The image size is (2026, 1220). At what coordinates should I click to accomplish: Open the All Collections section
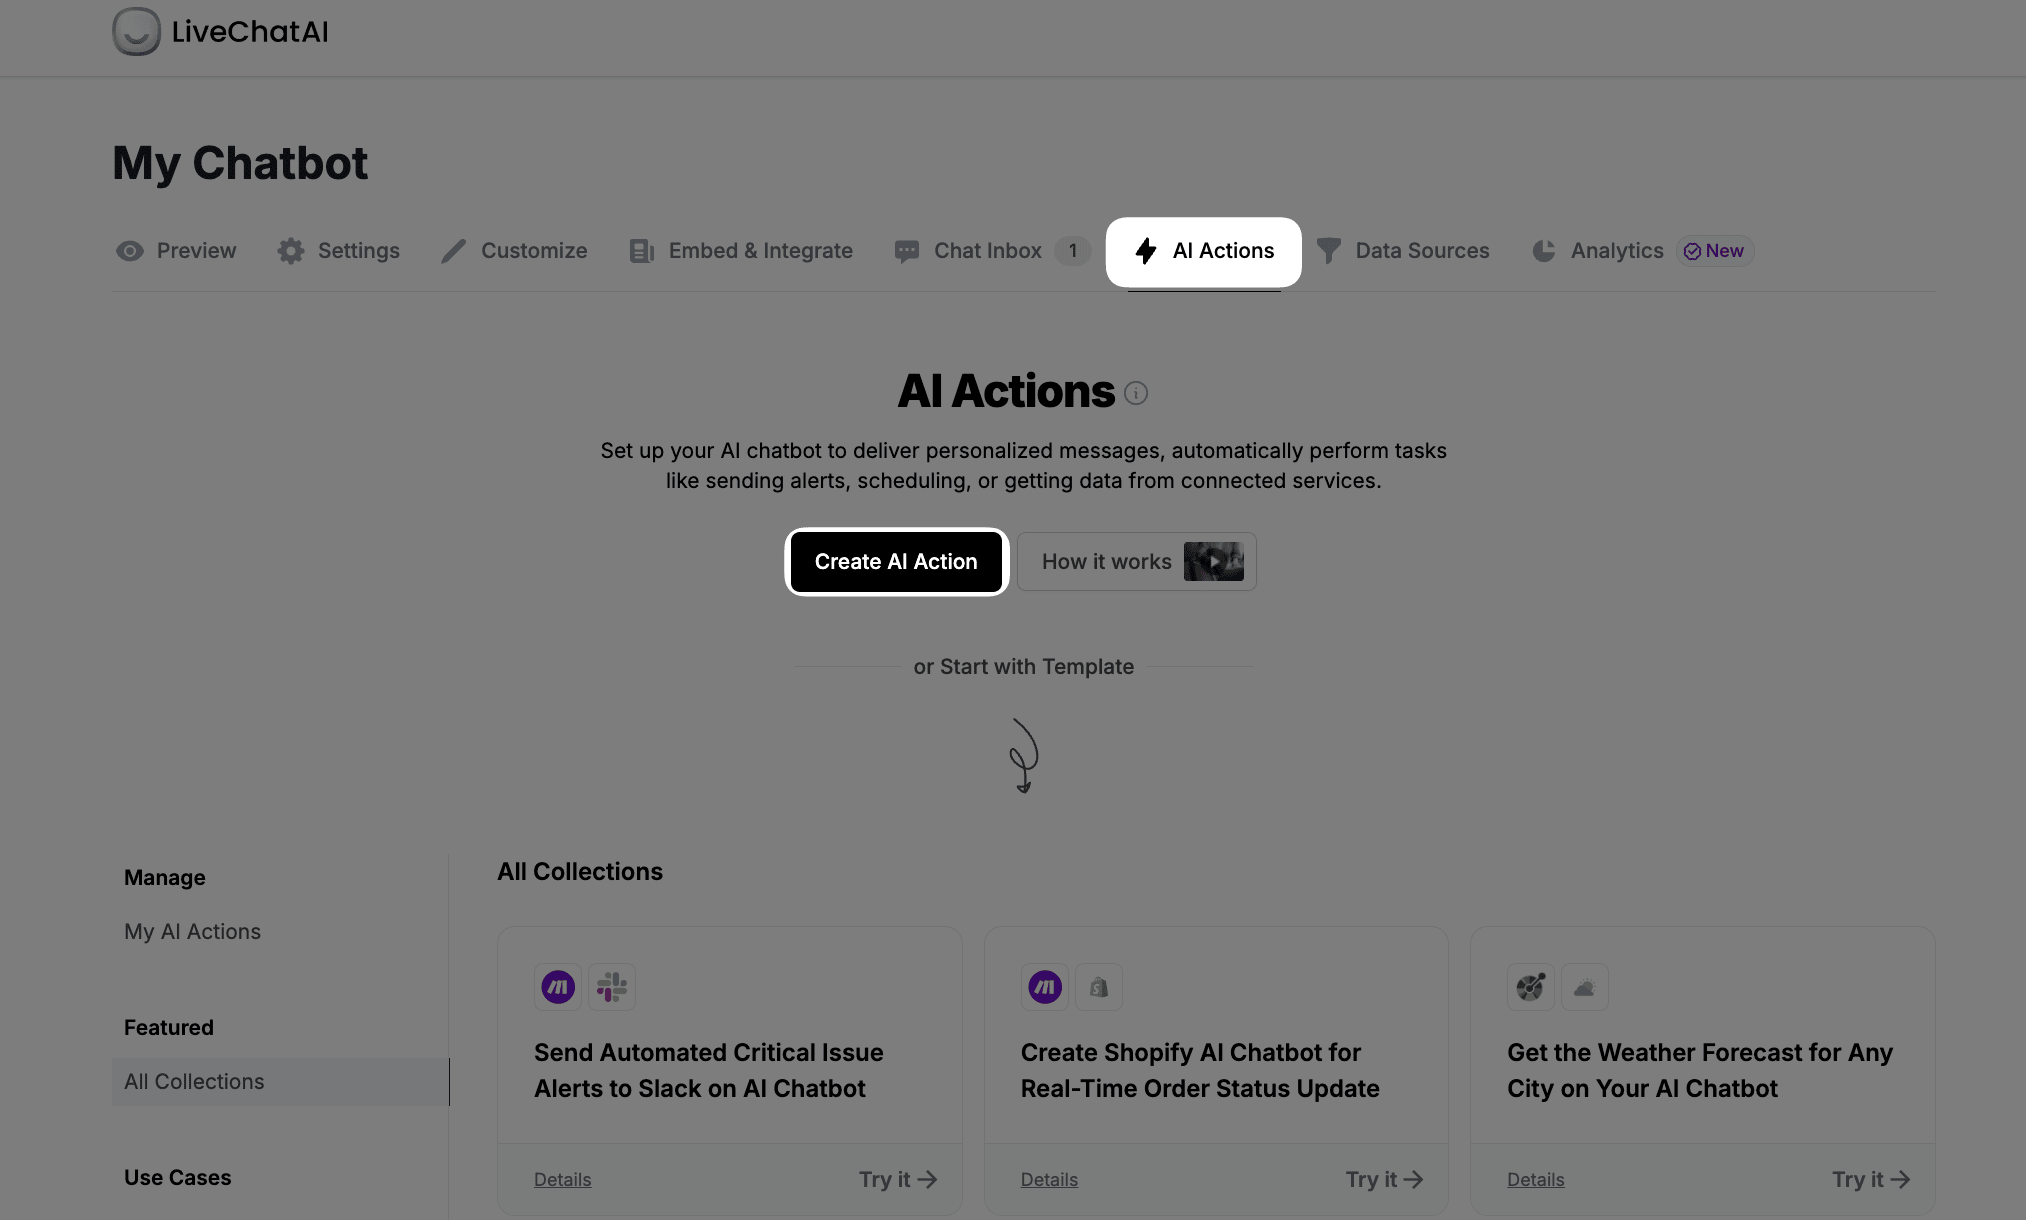192,1081
